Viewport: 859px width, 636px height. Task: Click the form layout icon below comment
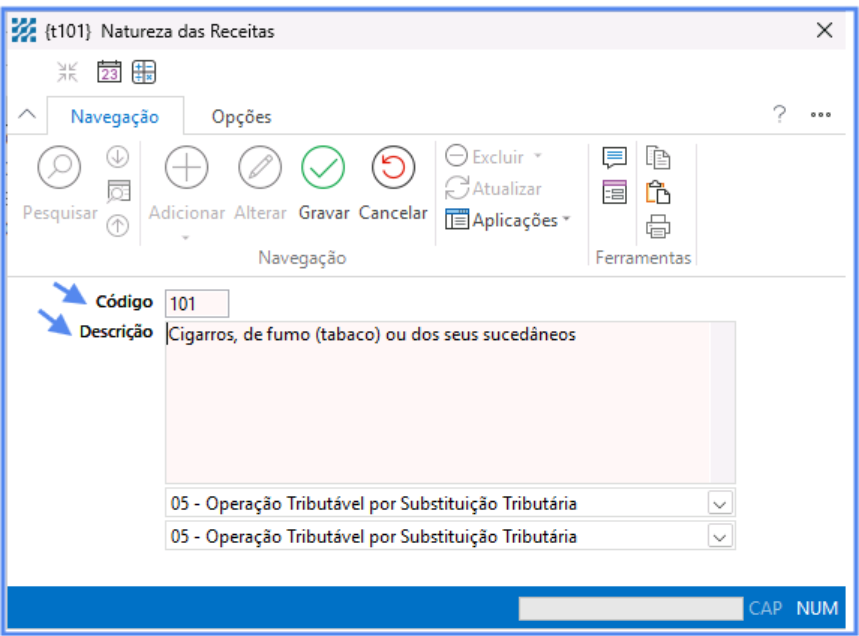click(614, 192)
